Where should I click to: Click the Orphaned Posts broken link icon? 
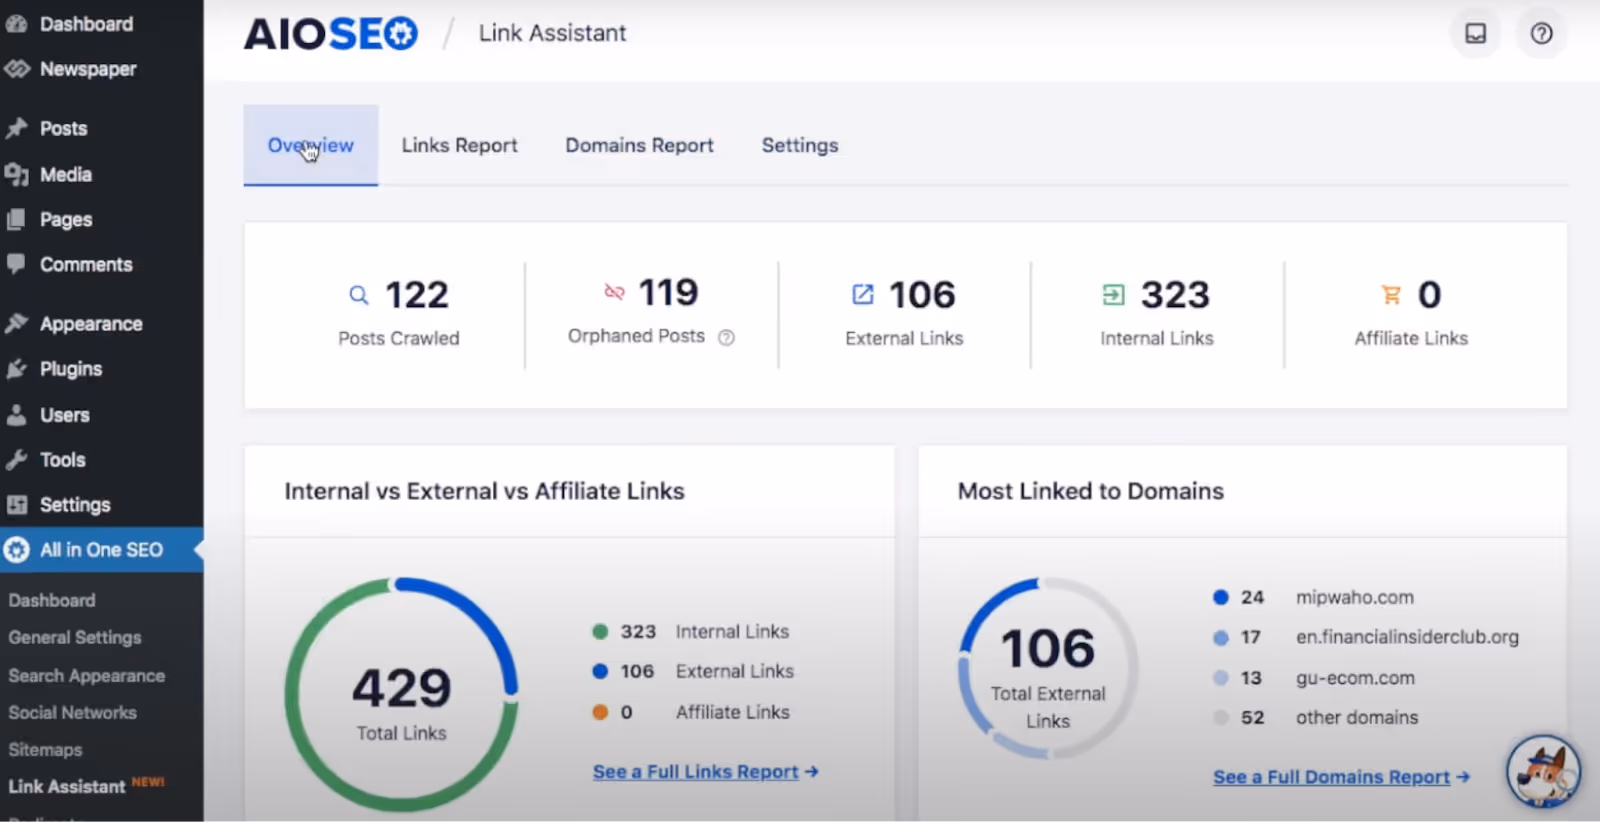tap(614, 292)
